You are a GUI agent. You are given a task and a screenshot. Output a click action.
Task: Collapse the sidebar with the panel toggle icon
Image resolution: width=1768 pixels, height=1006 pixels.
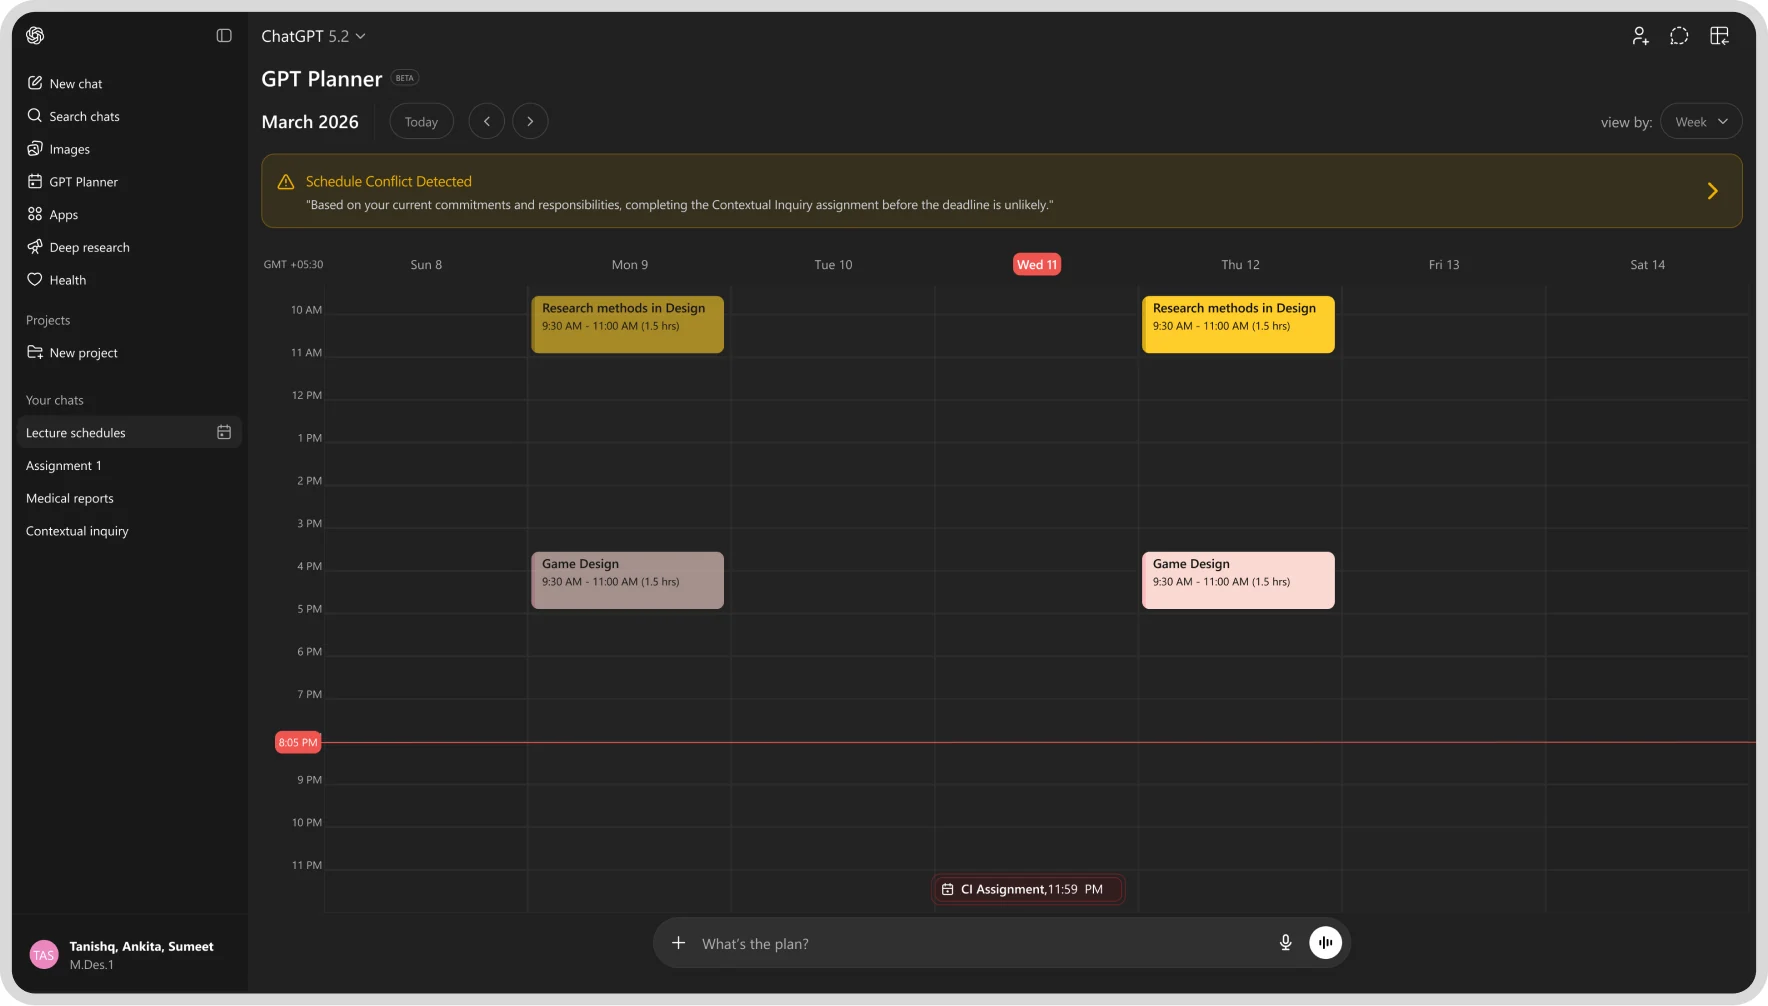(224, 36)
